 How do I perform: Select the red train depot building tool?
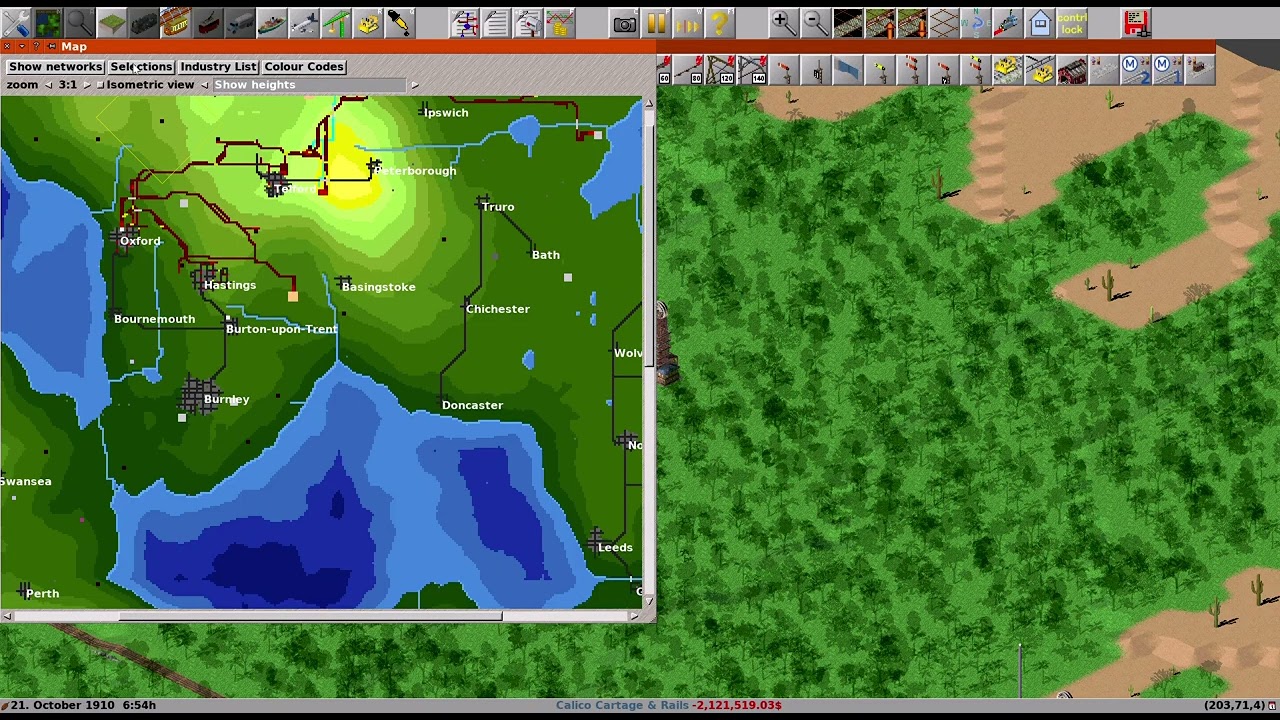(x=1072, y=69)
